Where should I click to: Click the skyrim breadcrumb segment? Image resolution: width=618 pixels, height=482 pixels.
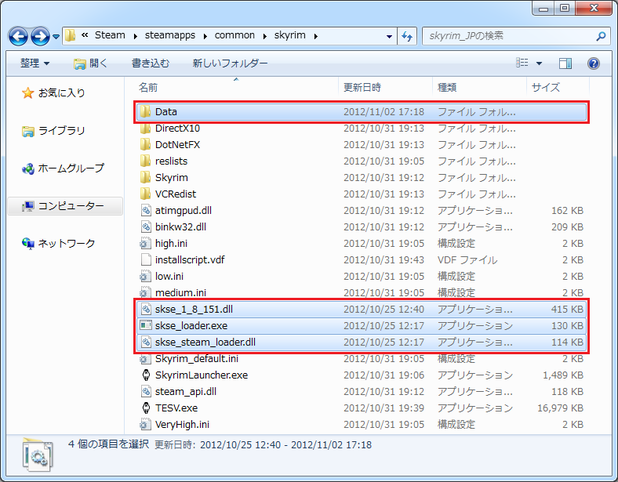point(290,35)
